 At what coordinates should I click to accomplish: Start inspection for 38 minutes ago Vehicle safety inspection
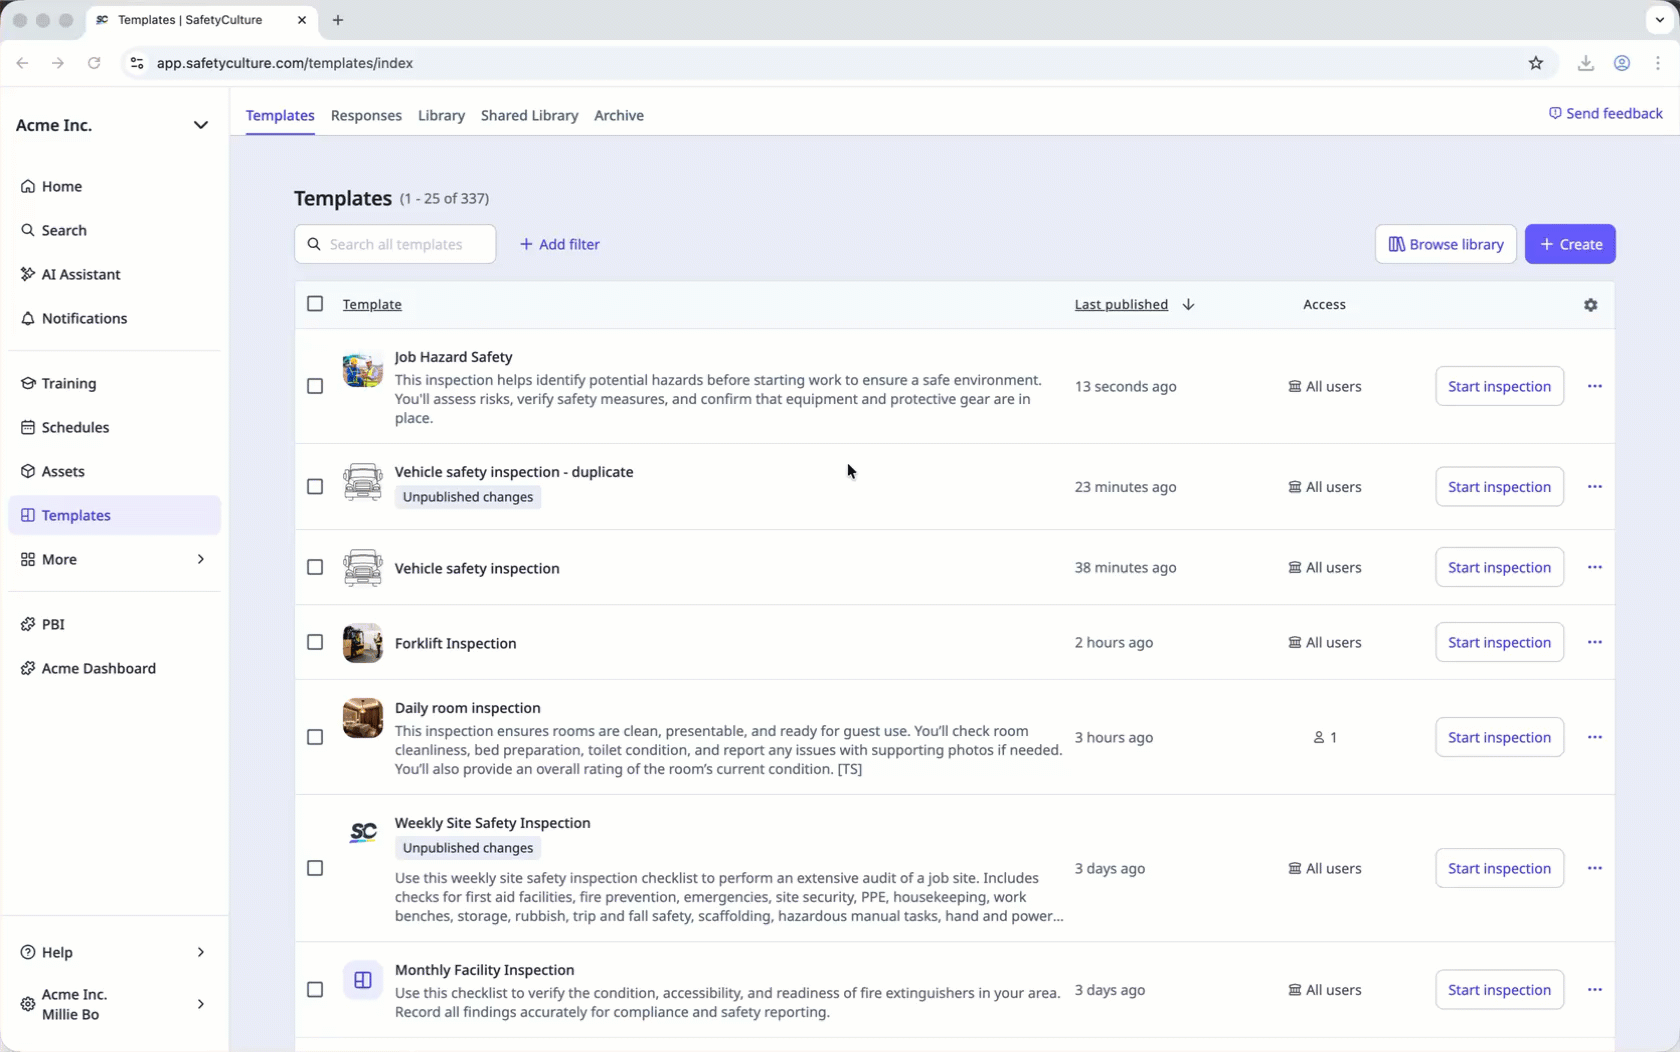point(1499,567)
